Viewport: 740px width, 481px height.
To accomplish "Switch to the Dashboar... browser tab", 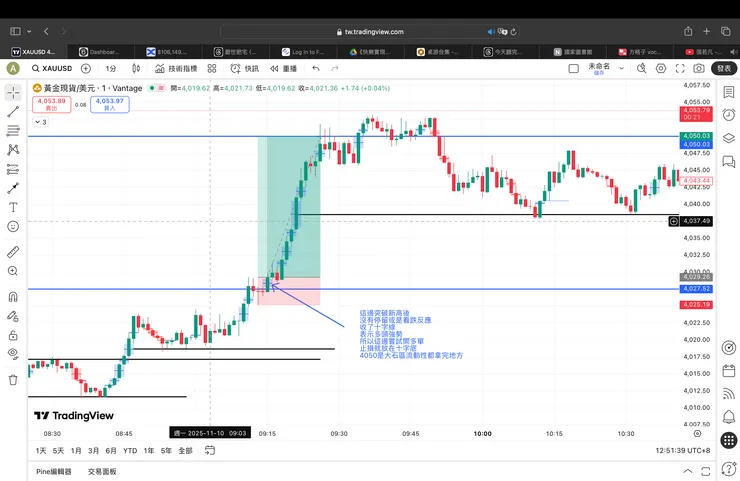I will coord(100,52).
